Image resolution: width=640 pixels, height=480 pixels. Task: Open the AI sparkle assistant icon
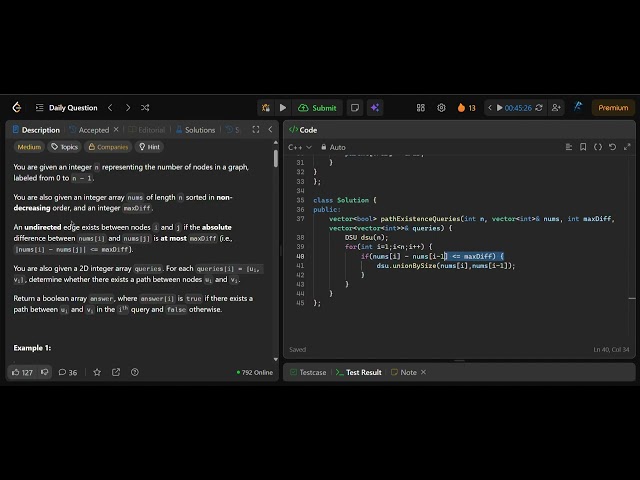tap(375, 108)
